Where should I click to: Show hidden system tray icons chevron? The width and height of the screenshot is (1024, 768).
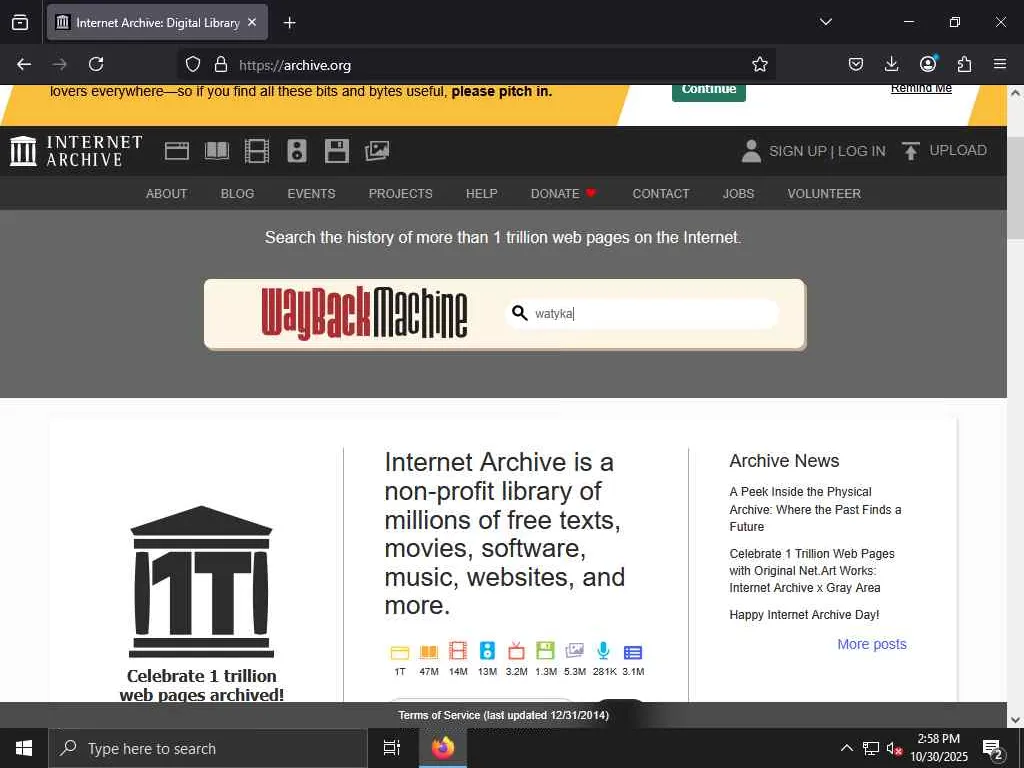pyautogui.click(x=846, y=748)
